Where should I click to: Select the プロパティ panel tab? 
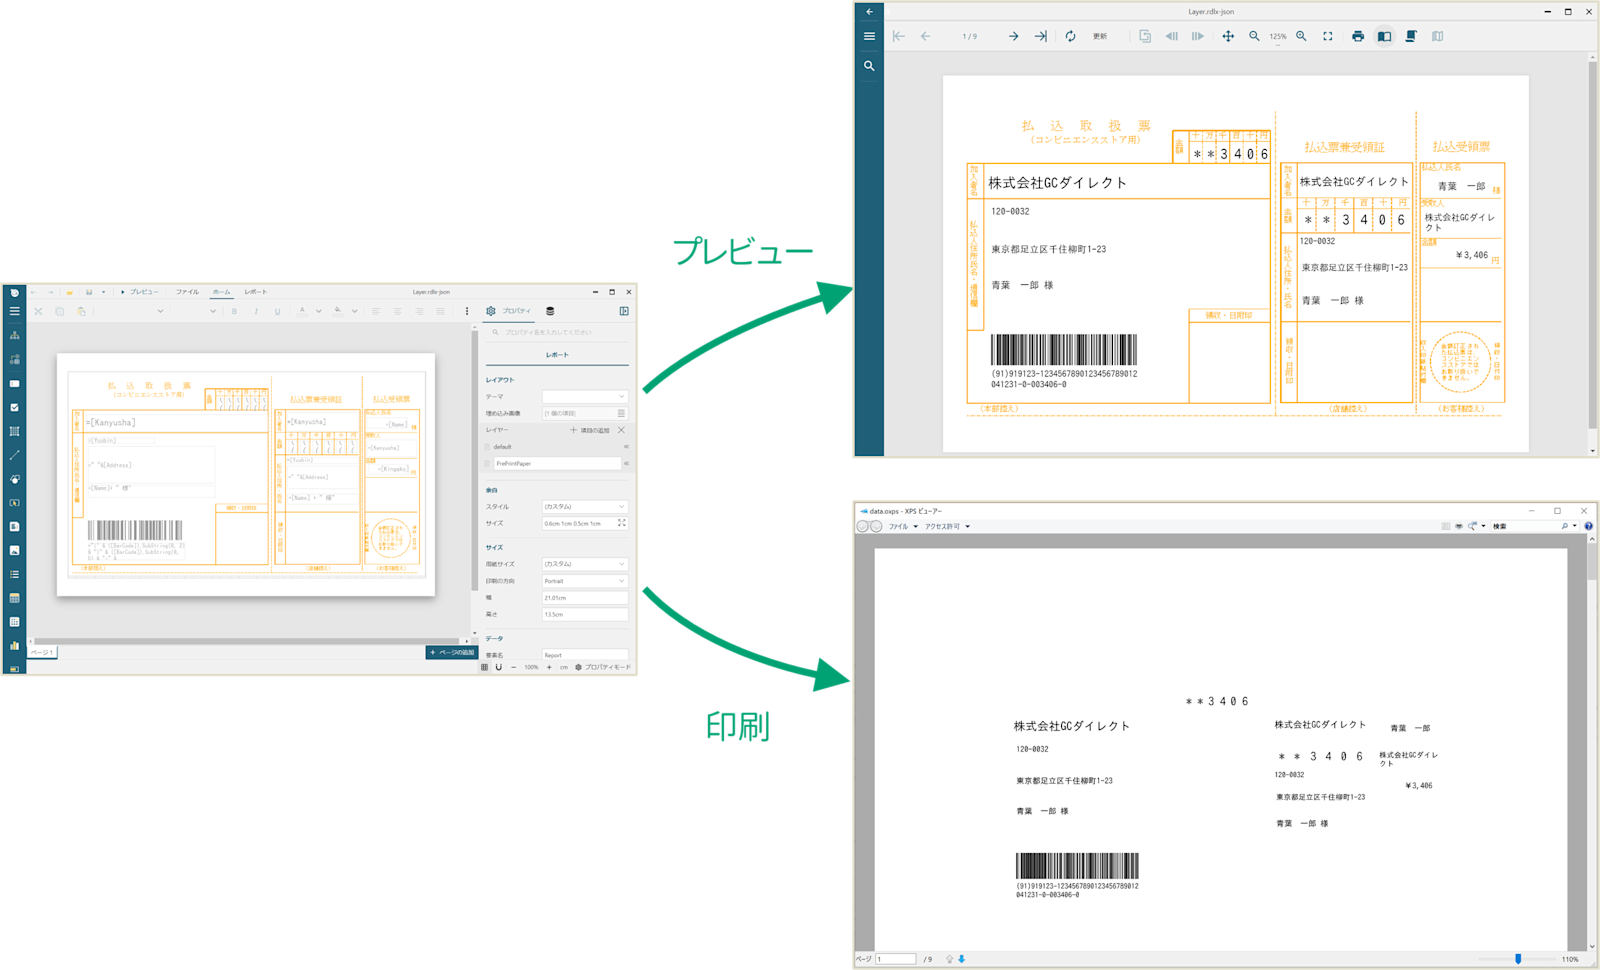[509, 311]
